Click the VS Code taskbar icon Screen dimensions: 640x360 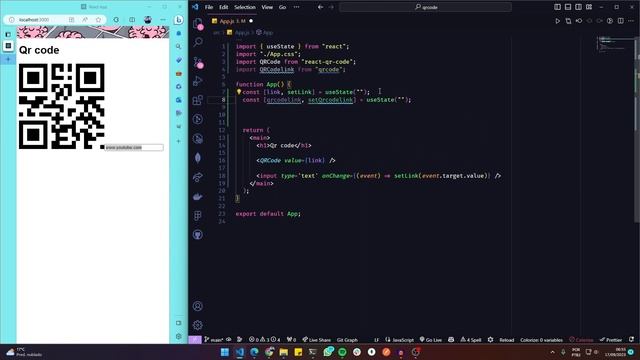tap(240, 352)
